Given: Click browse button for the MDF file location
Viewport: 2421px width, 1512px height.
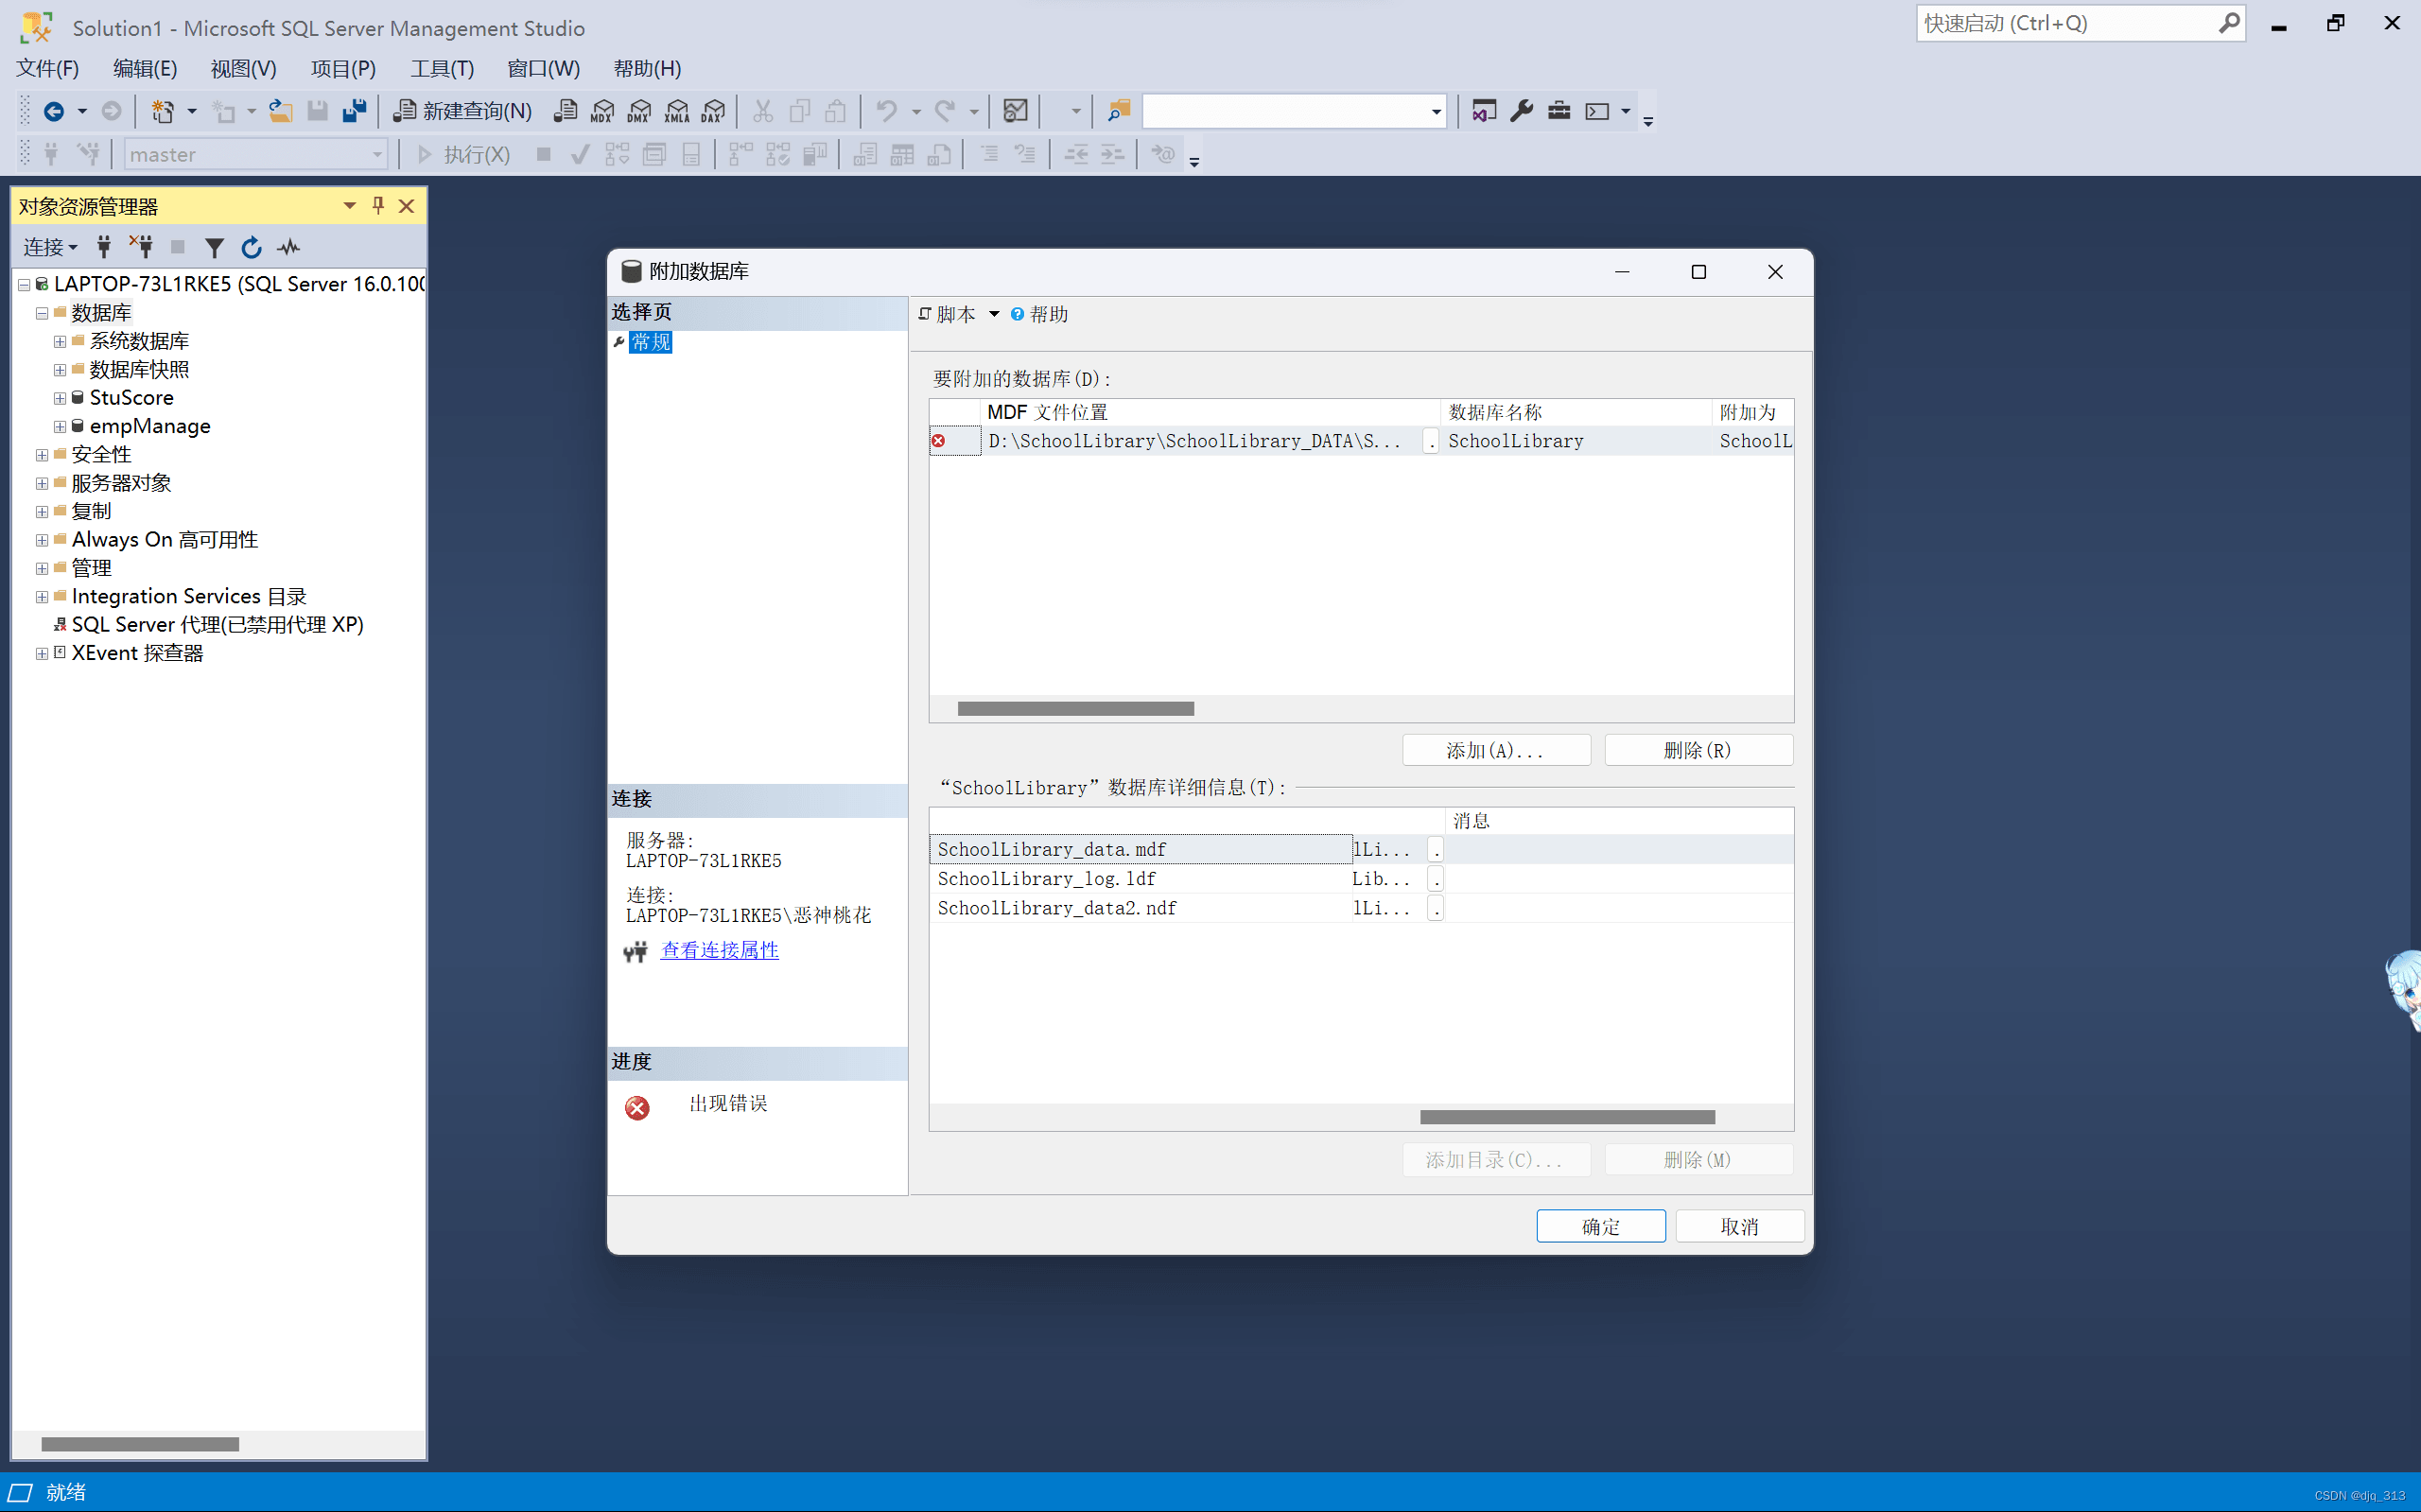Looking at the screenshot, I should (1431, 441).
